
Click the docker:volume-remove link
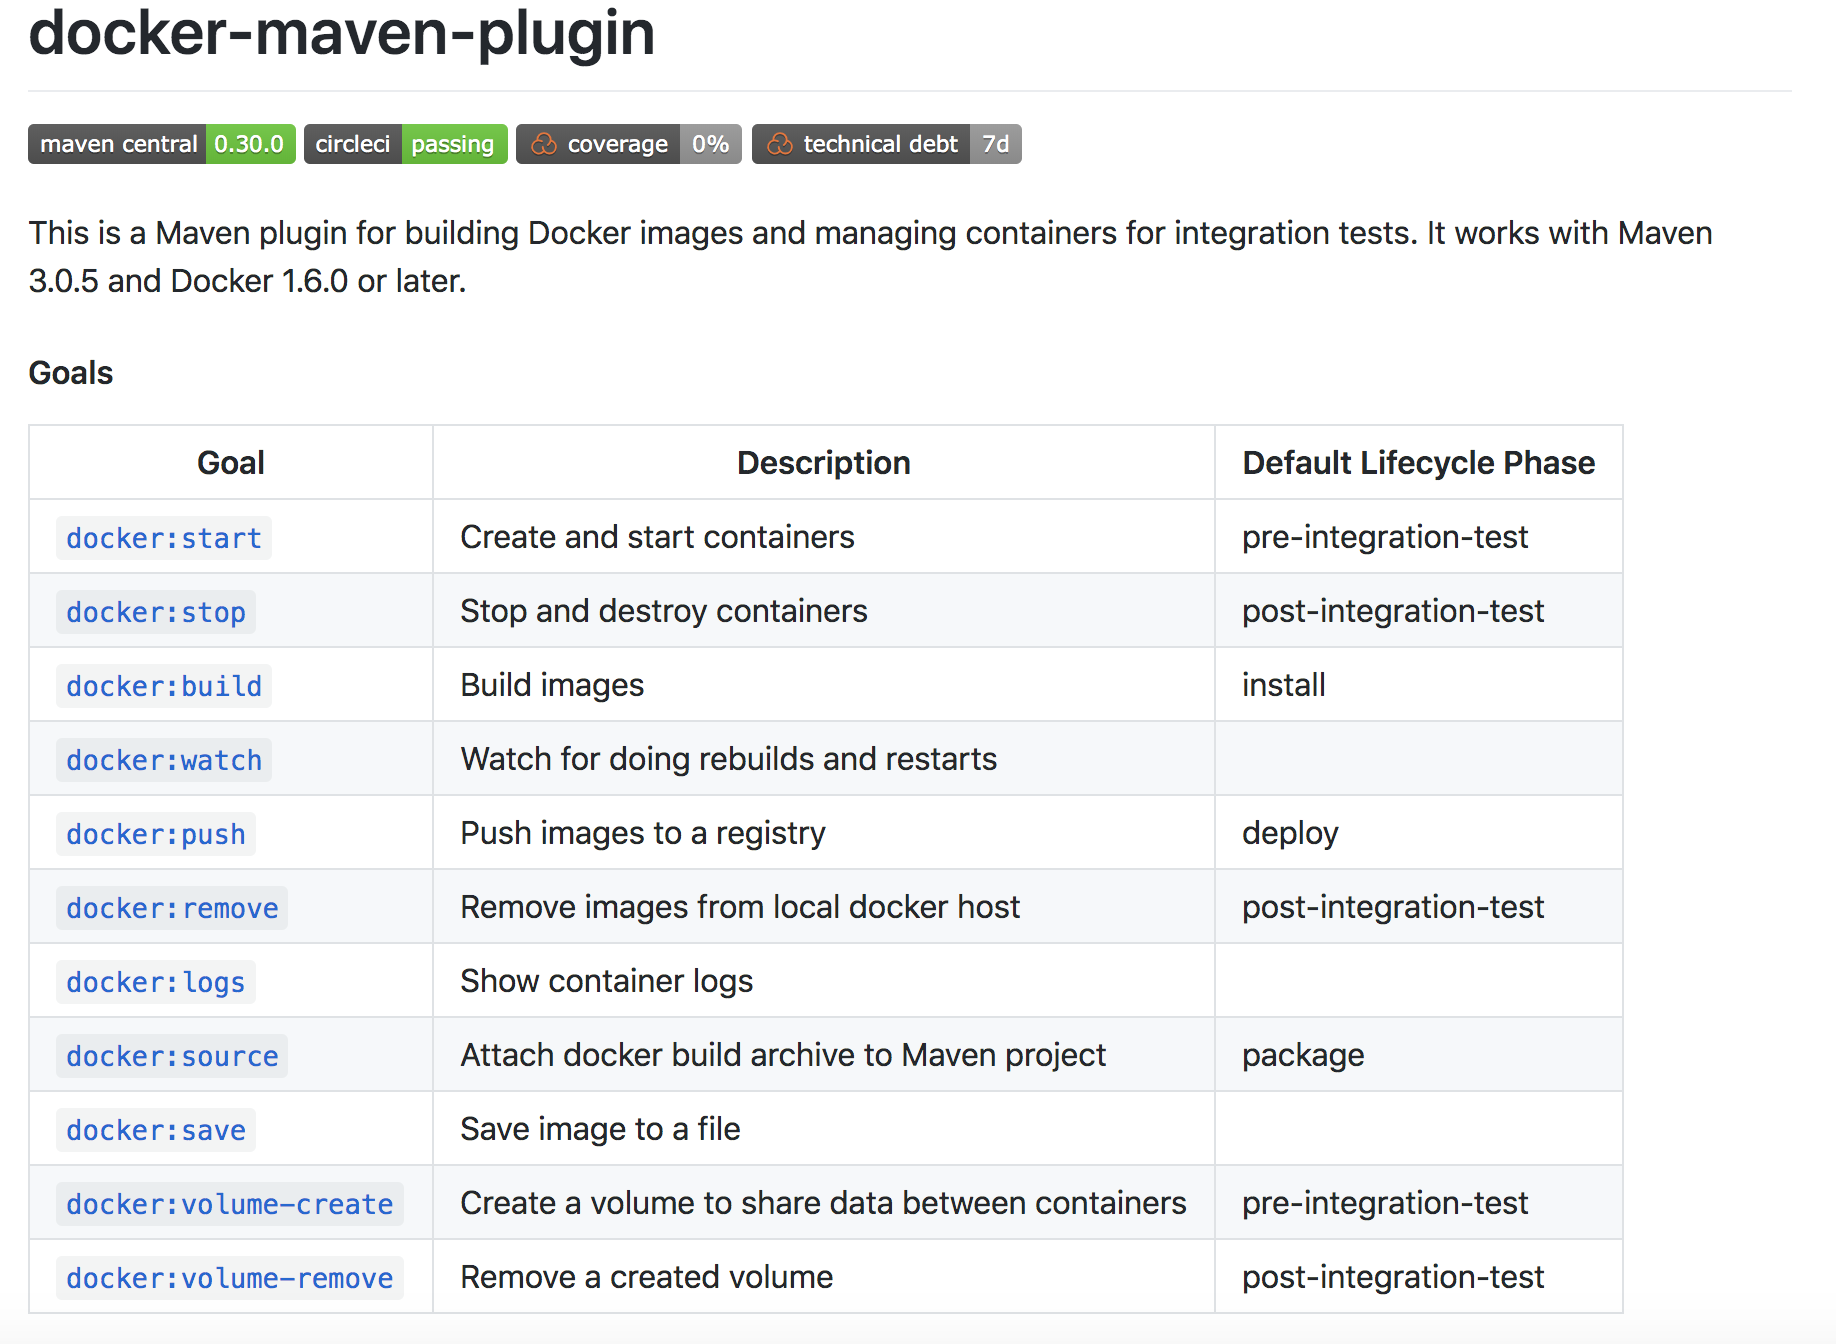pyautogui.click(x=230, y=1278)
